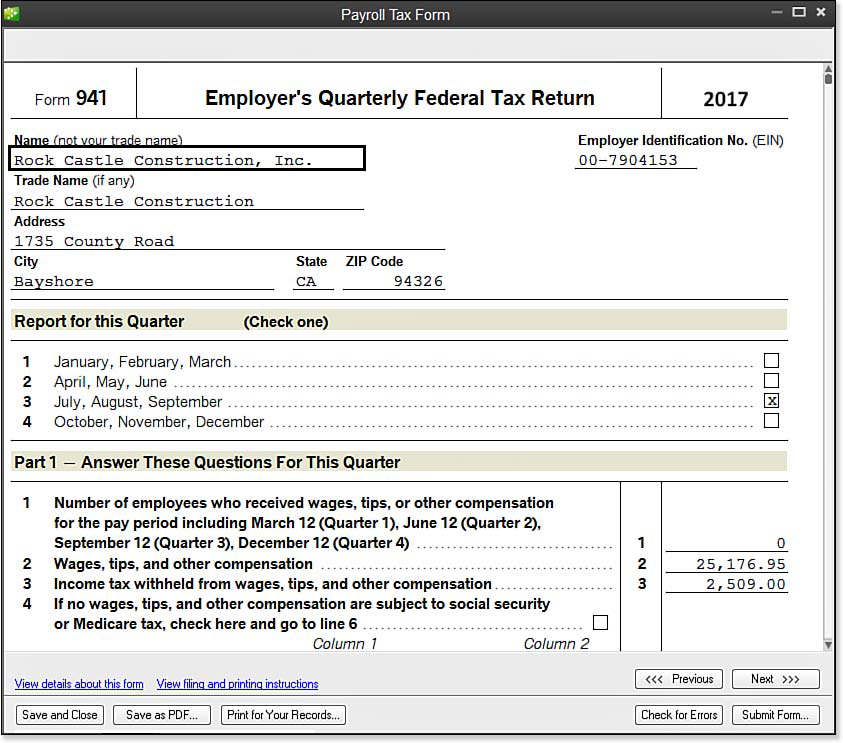Click the Wages, tips, and other compensation label

pos(183,564)
